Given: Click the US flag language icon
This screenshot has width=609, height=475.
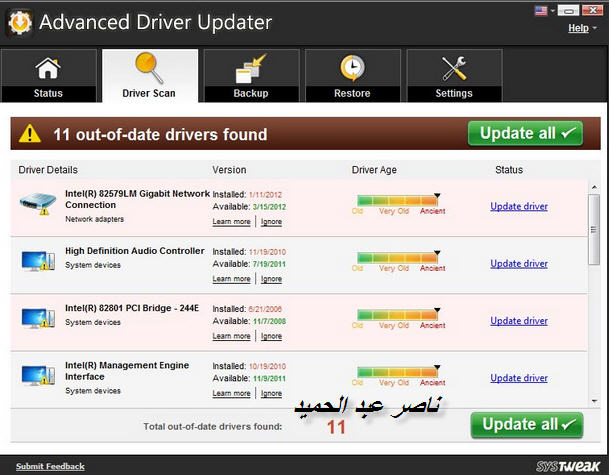Looking at the screenshot, I should coord(541,10).
